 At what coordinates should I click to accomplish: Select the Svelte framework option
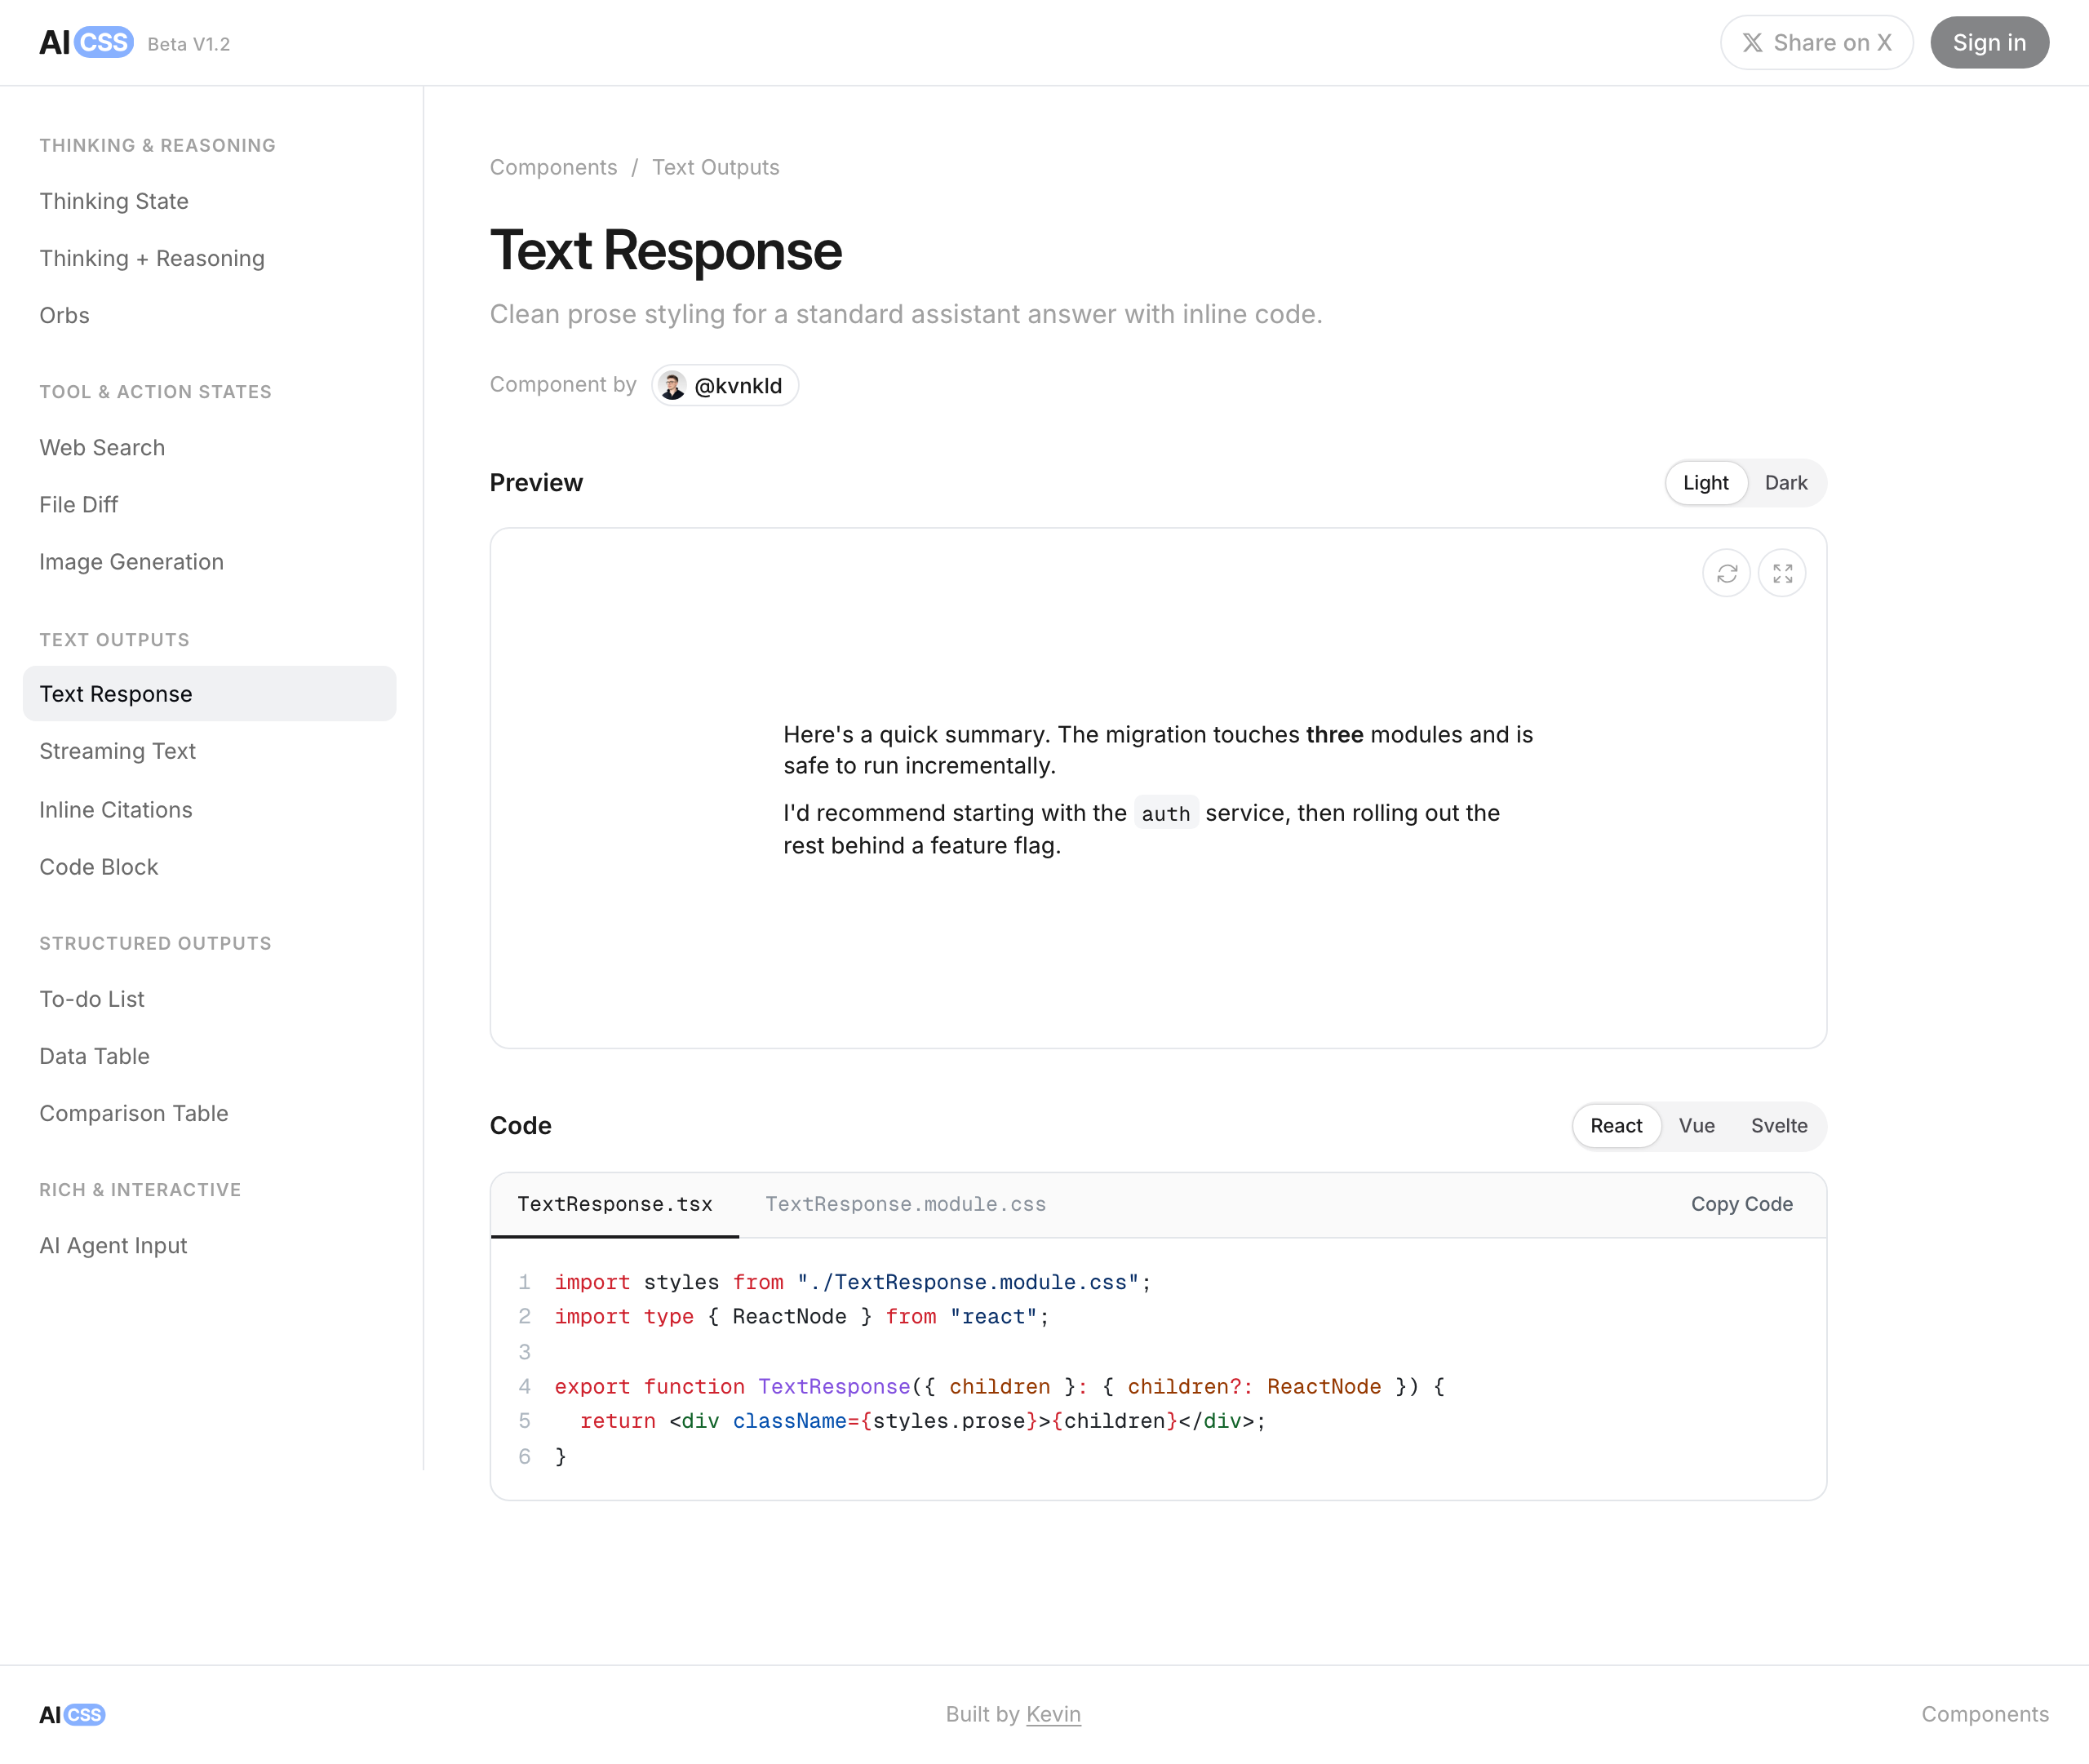click(x=1778, y=1126)
